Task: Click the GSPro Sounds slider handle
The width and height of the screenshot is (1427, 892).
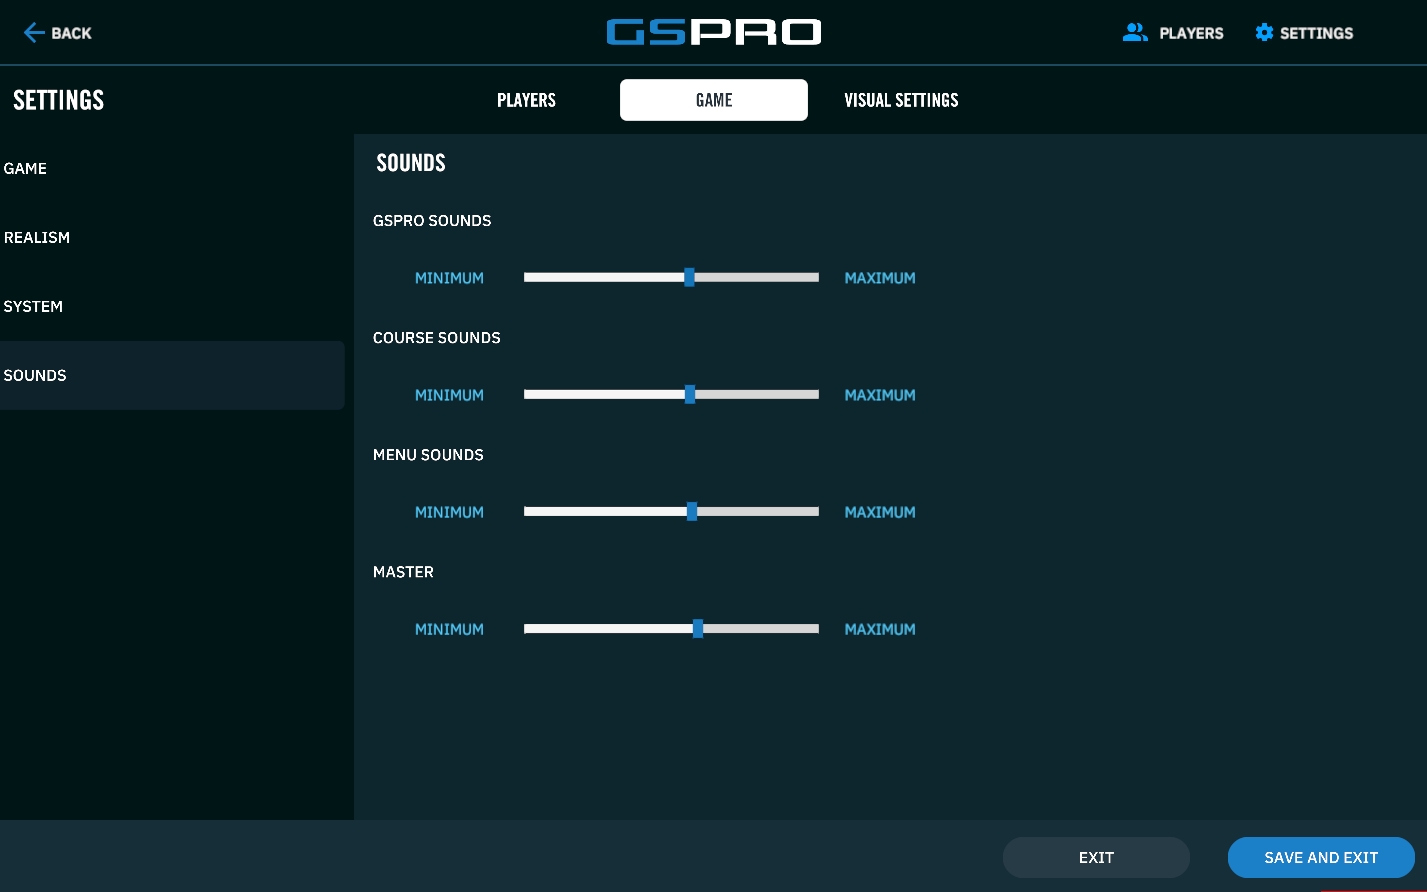Action: click(x=689, y=278)
